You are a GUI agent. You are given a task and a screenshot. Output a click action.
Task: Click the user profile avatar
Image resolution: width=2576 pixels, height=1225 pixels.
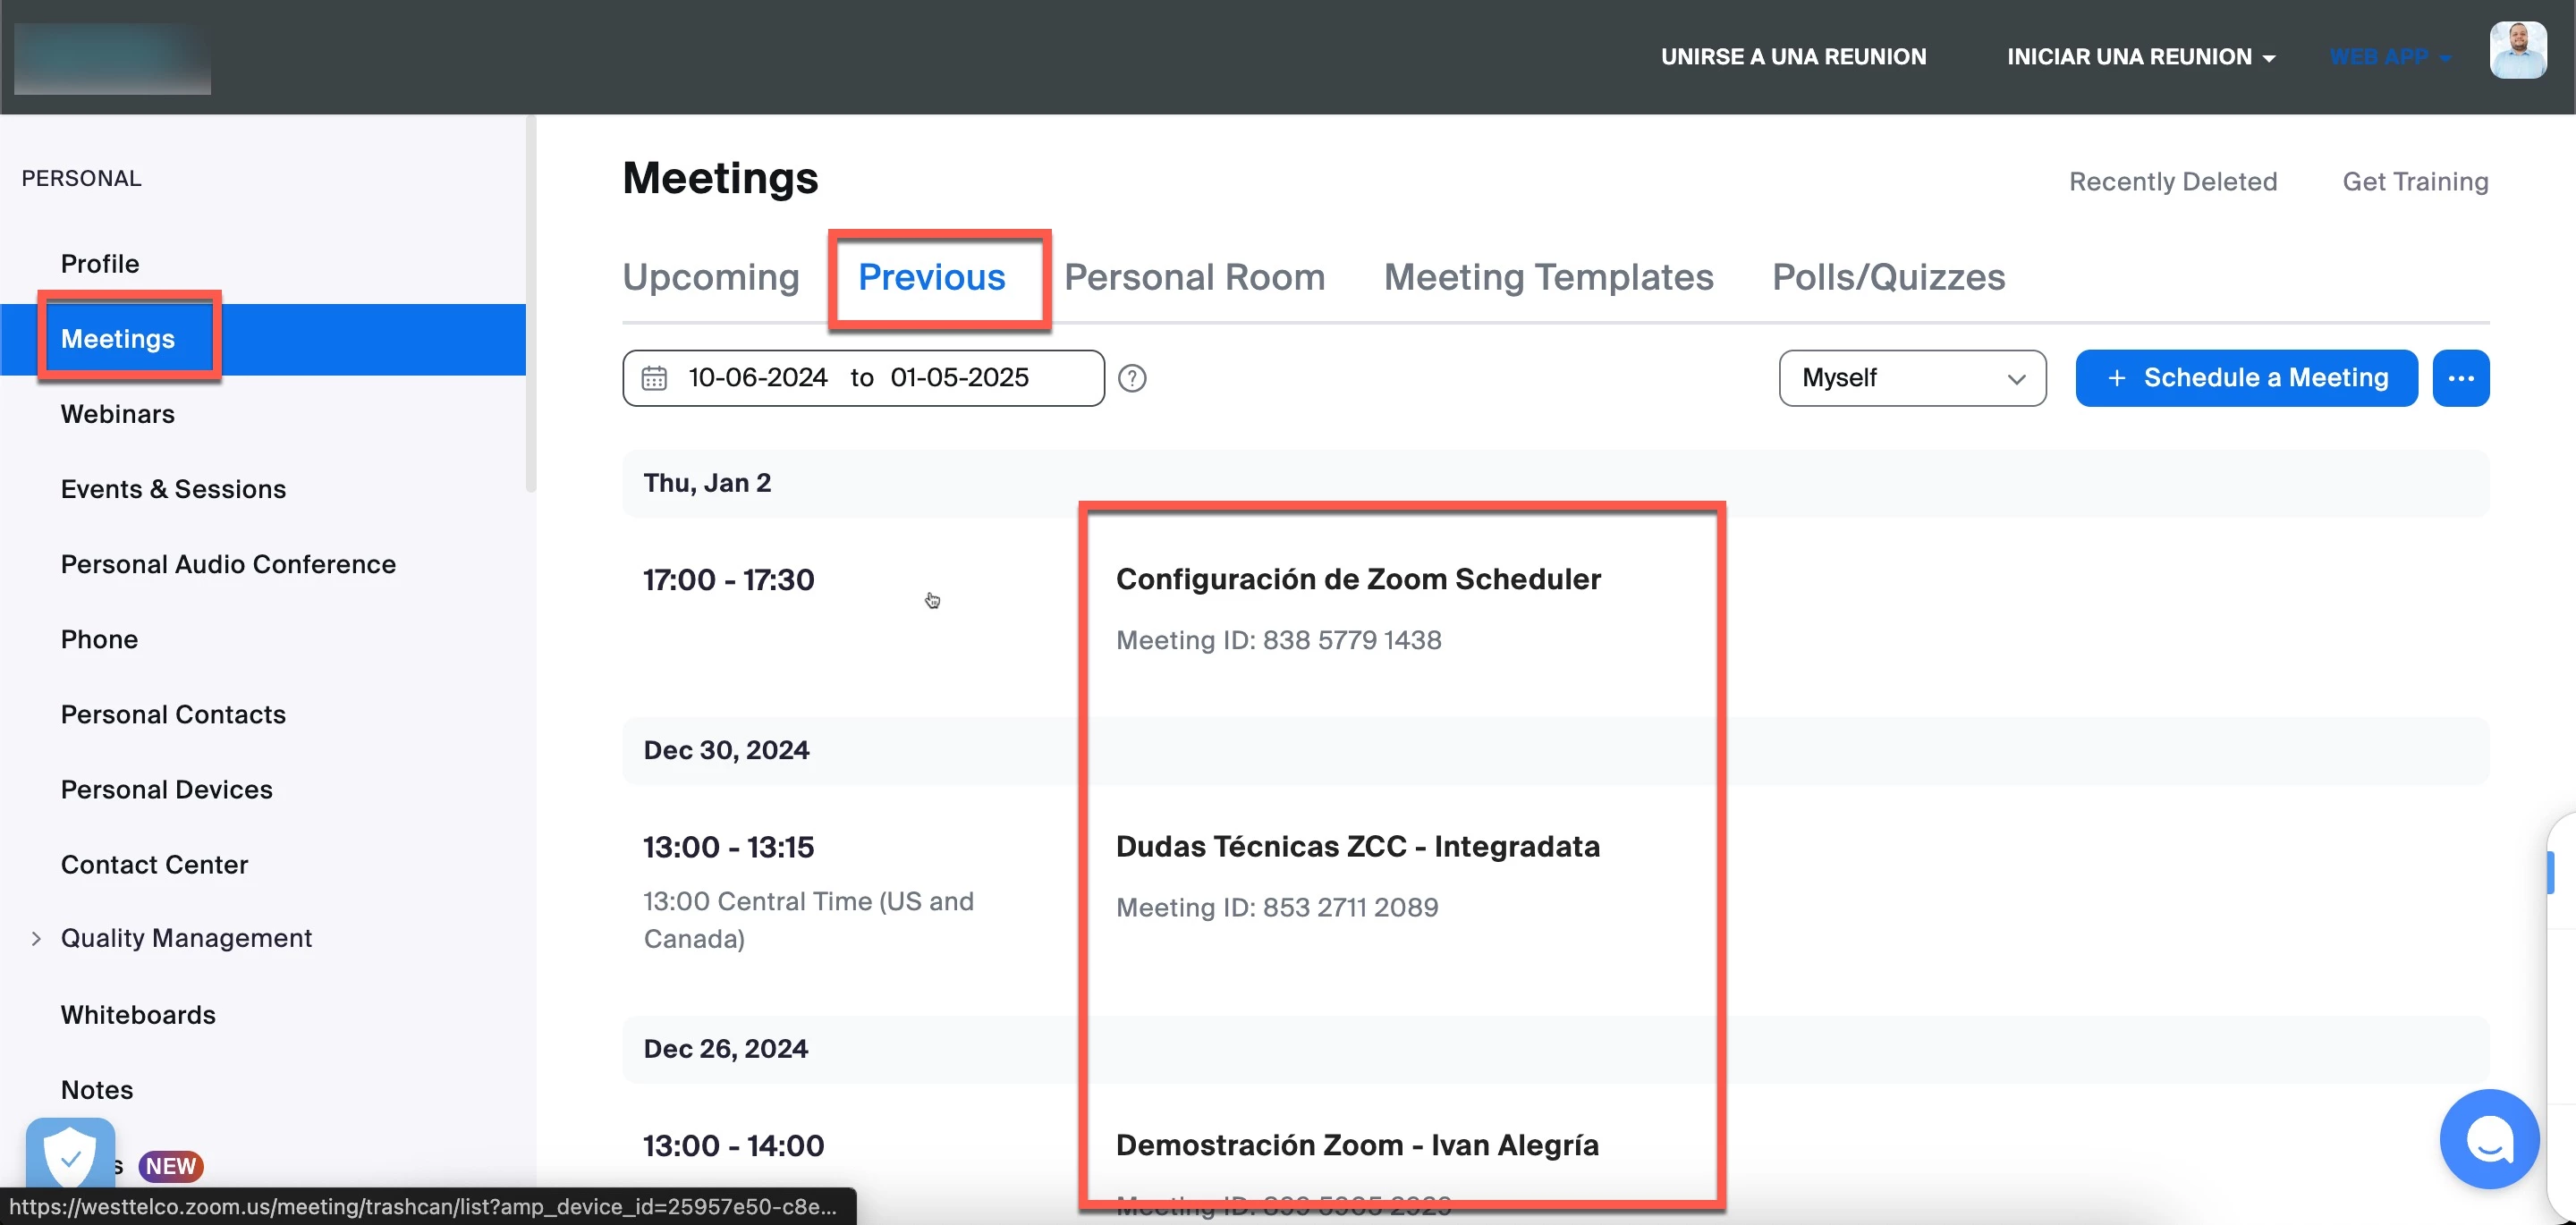point(2517,50)
